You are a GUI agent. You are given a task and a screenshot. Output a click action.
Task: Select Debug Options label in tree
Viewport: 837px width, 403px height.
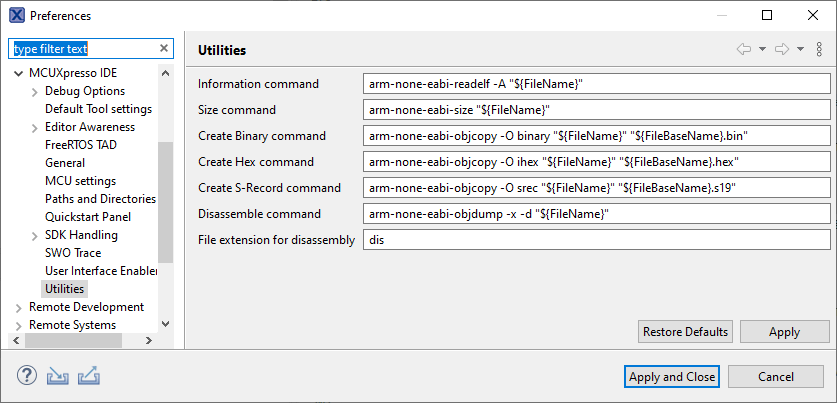tap(85, 91)
